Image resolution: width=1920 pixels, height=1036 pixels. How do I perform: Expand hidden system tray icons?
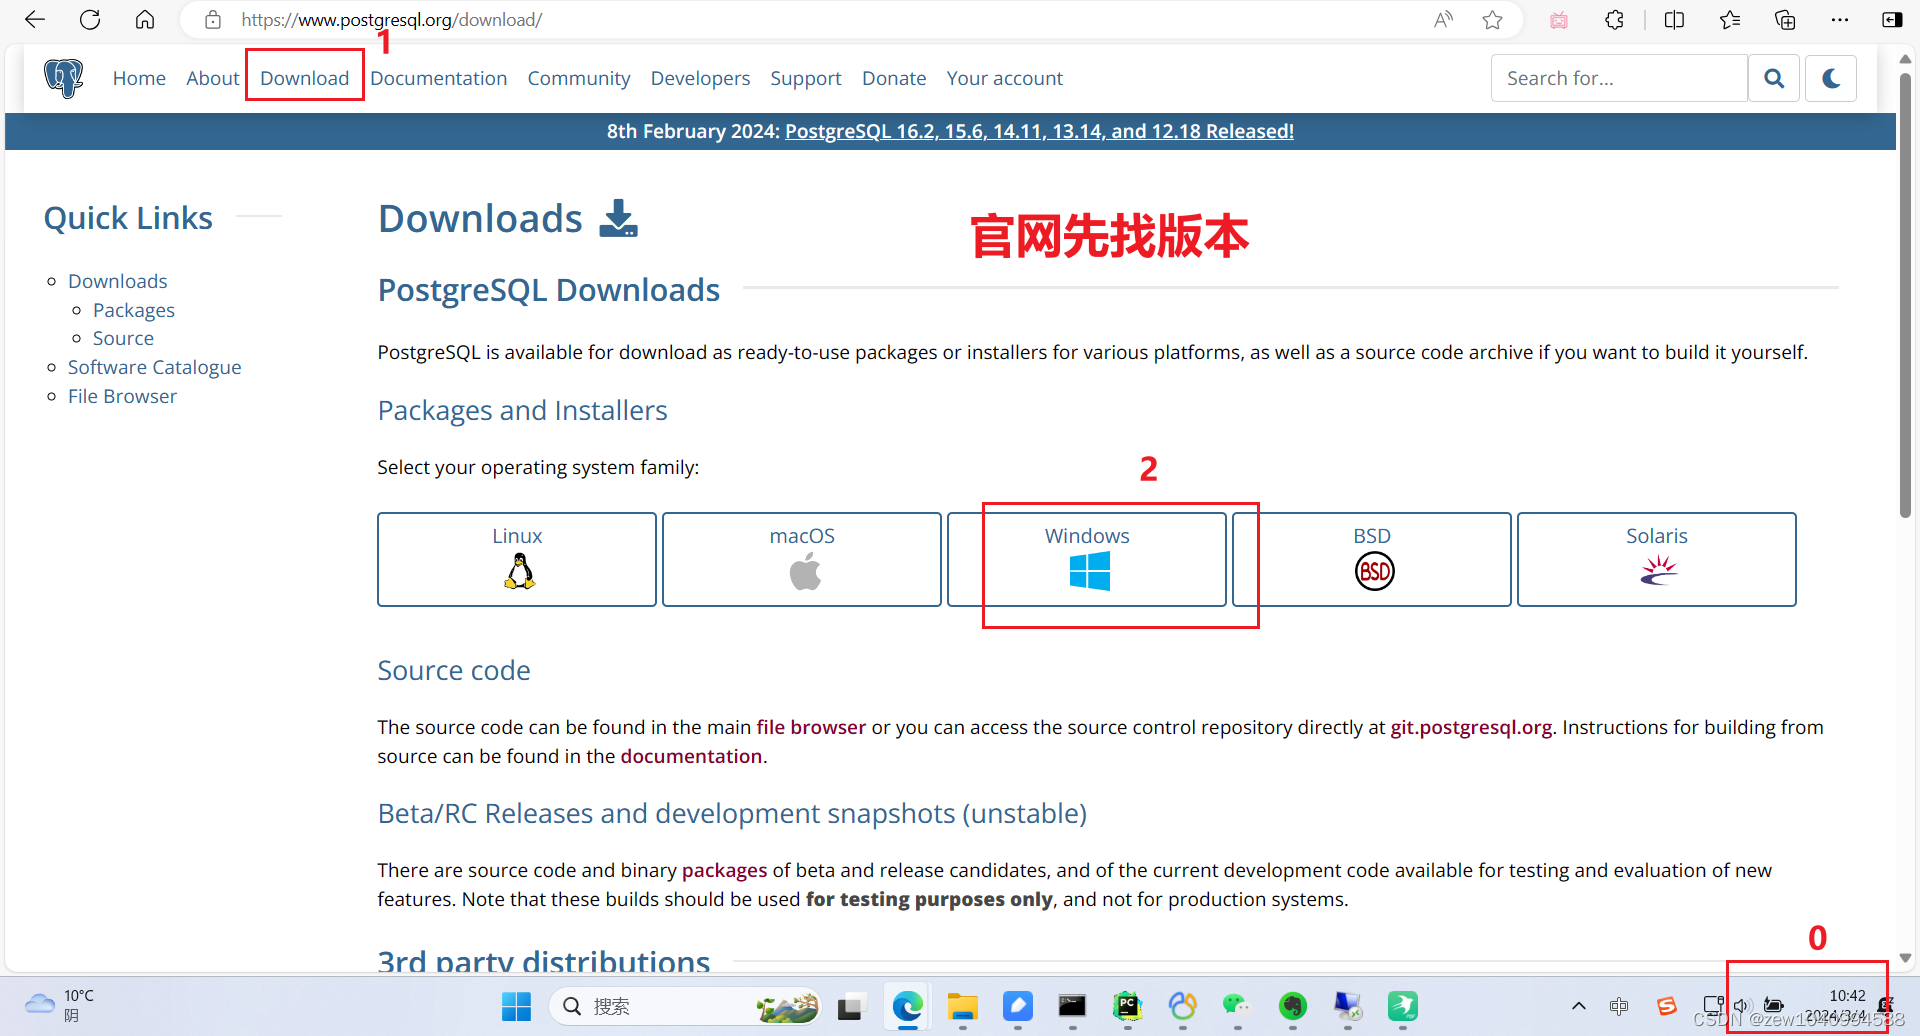pos(1578,1005)
